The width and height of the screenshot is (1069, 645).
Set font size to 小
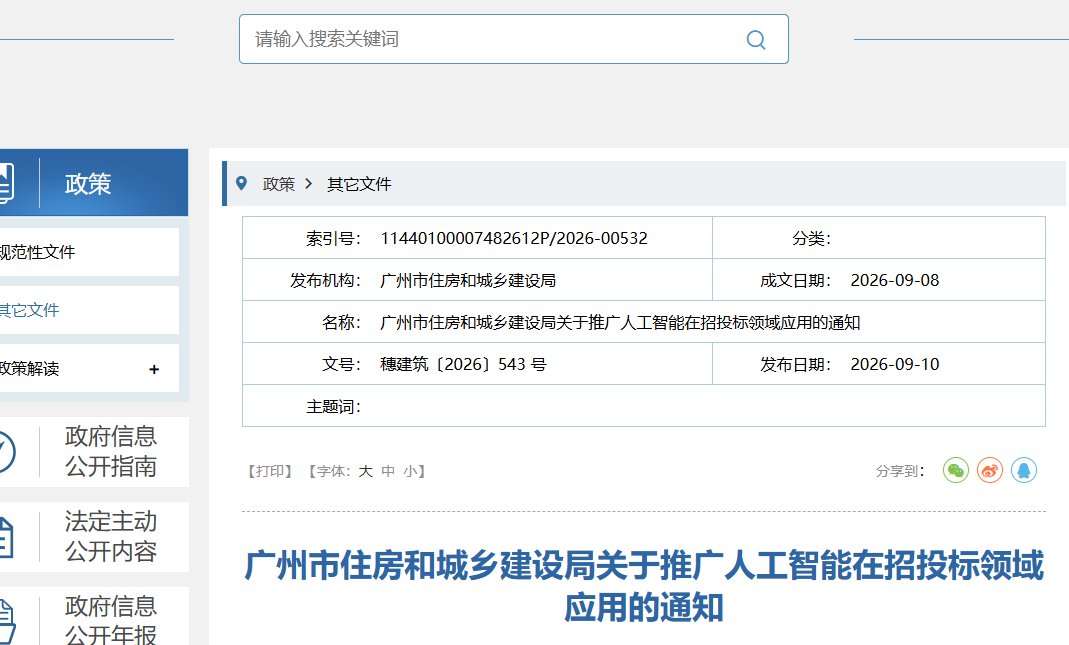point(410,471)
